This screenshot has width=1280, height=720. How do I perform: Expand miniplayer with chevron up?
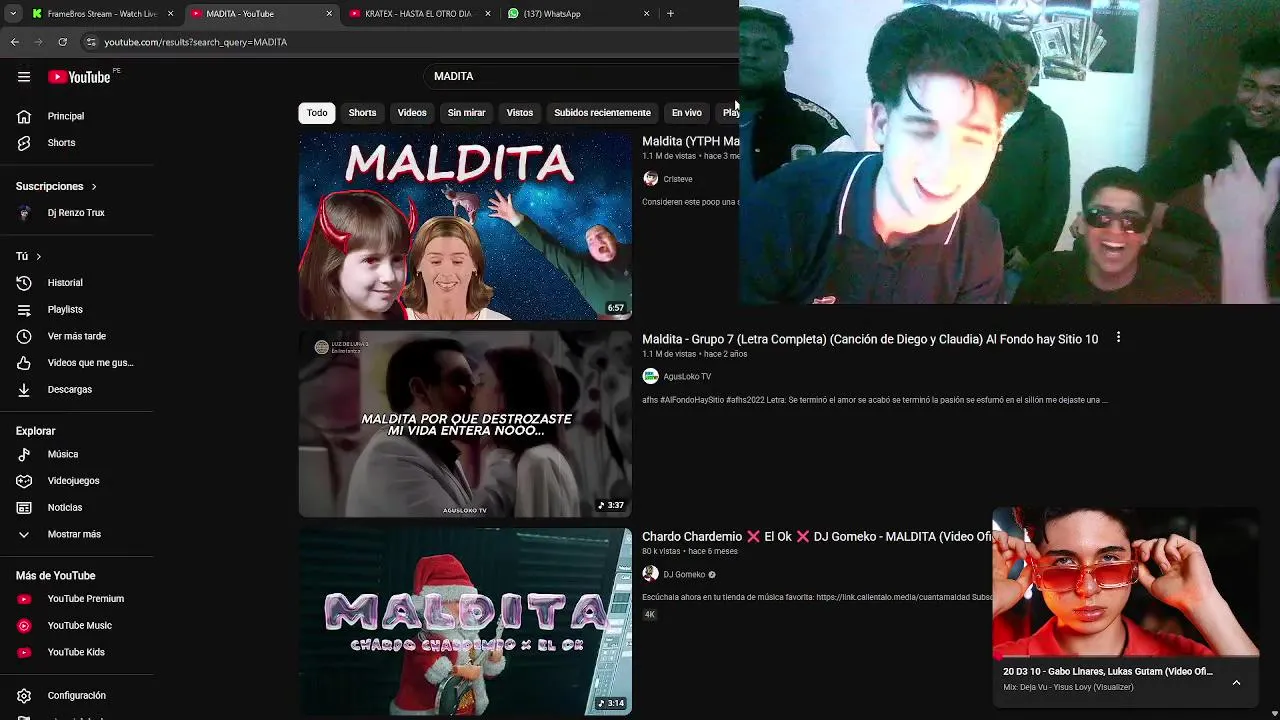coord(1236,683)
